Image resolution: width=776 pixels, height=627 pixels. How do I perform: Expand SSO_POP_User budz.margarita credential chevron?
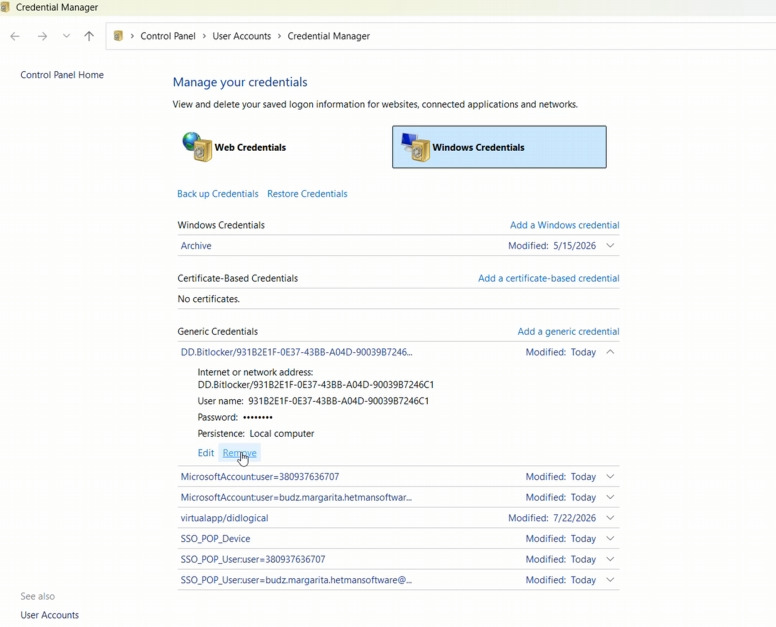610,580
